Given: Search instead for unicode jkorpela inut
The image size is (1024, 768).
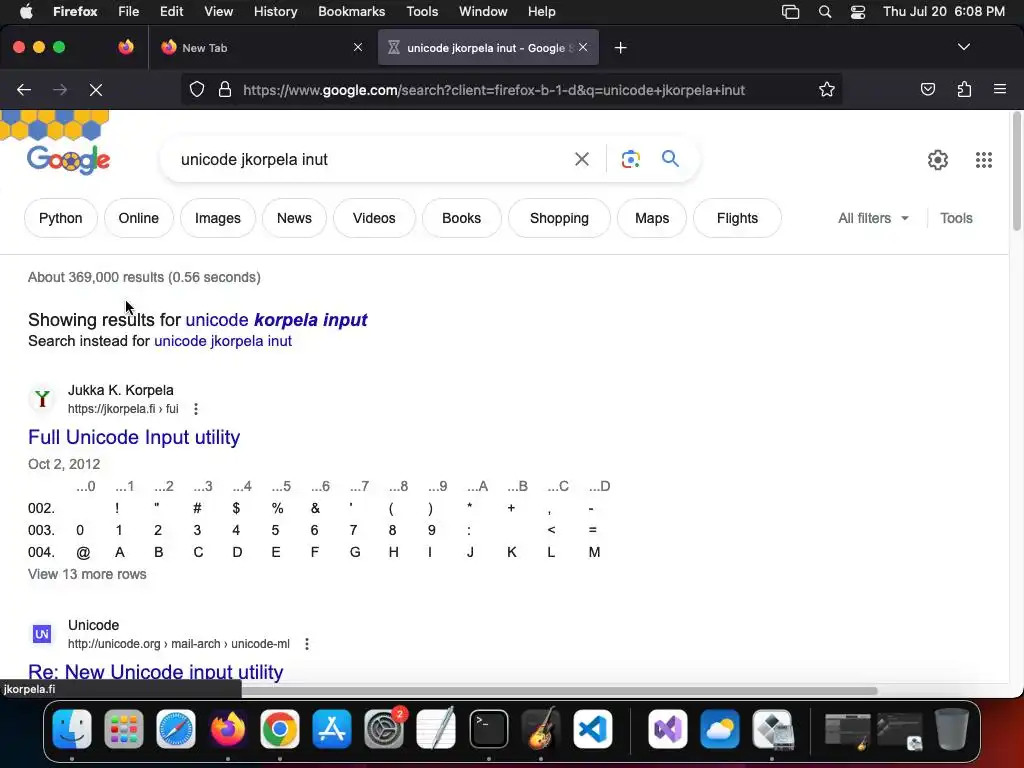Looking at the screenshot, I should pos(223,341).
